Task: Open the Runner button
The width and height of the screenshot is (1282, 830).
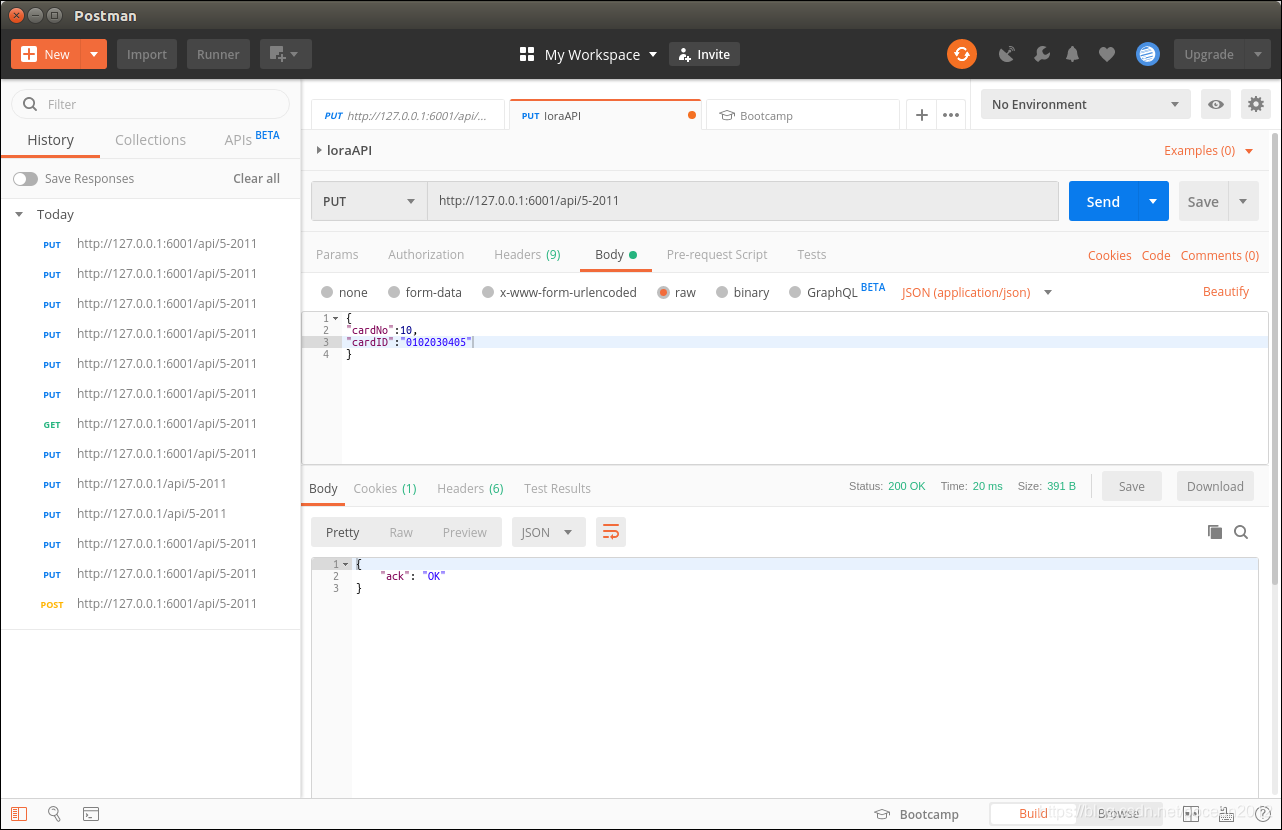Action: tap(218, 54)
